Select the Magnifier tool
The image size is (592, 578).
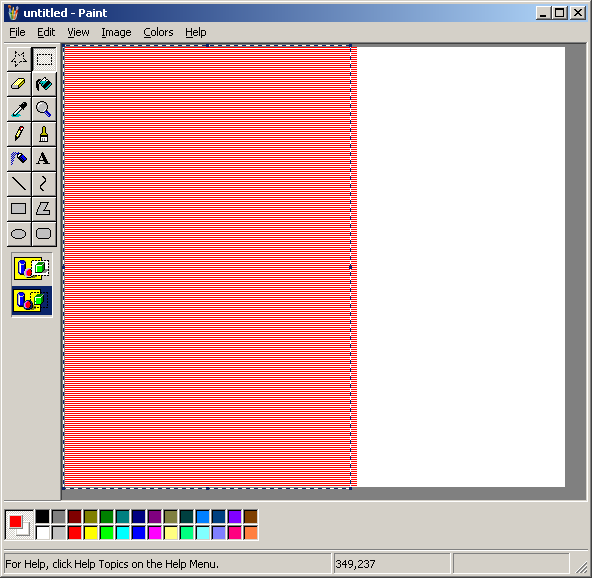click(44, 109)
